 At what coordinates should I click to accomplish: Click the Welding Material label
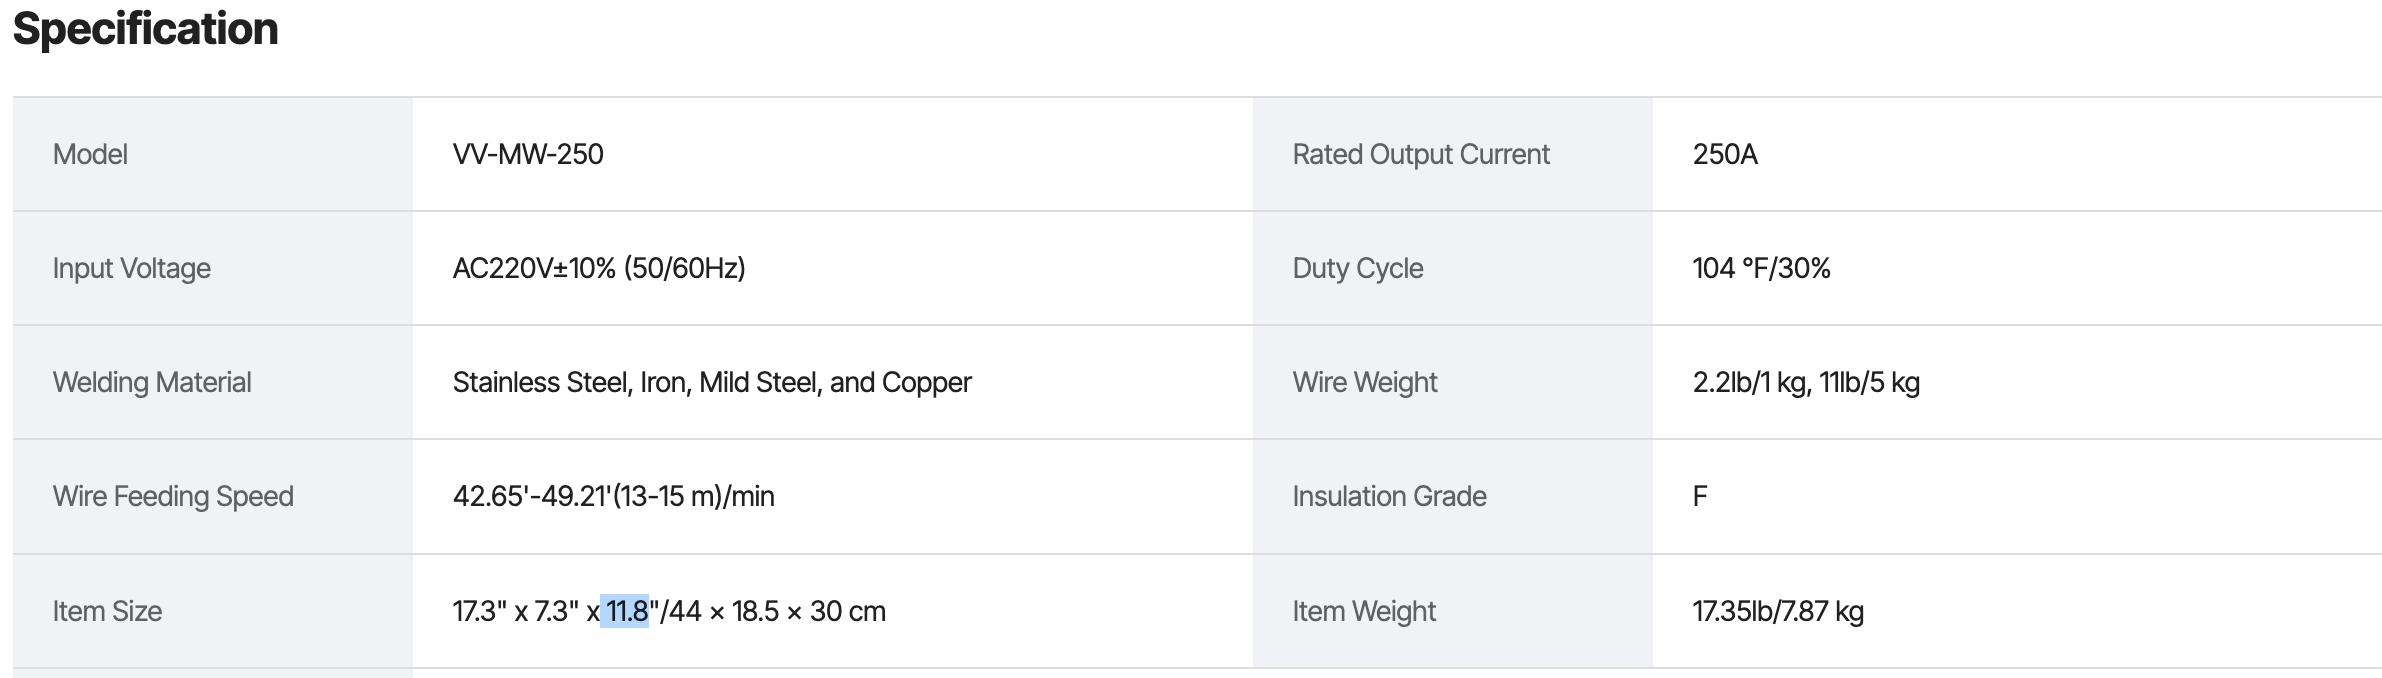[152, 382]
